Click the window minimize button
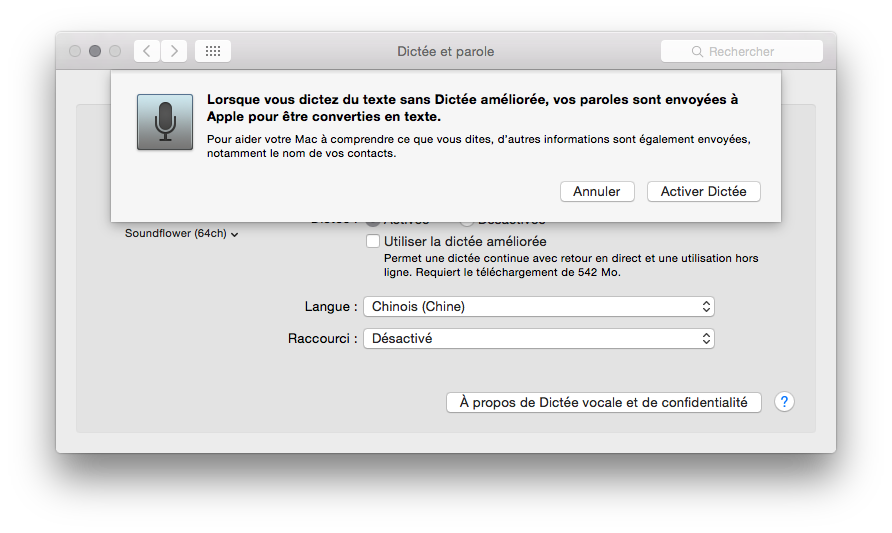The image size is (892, 533). (95, 51)
